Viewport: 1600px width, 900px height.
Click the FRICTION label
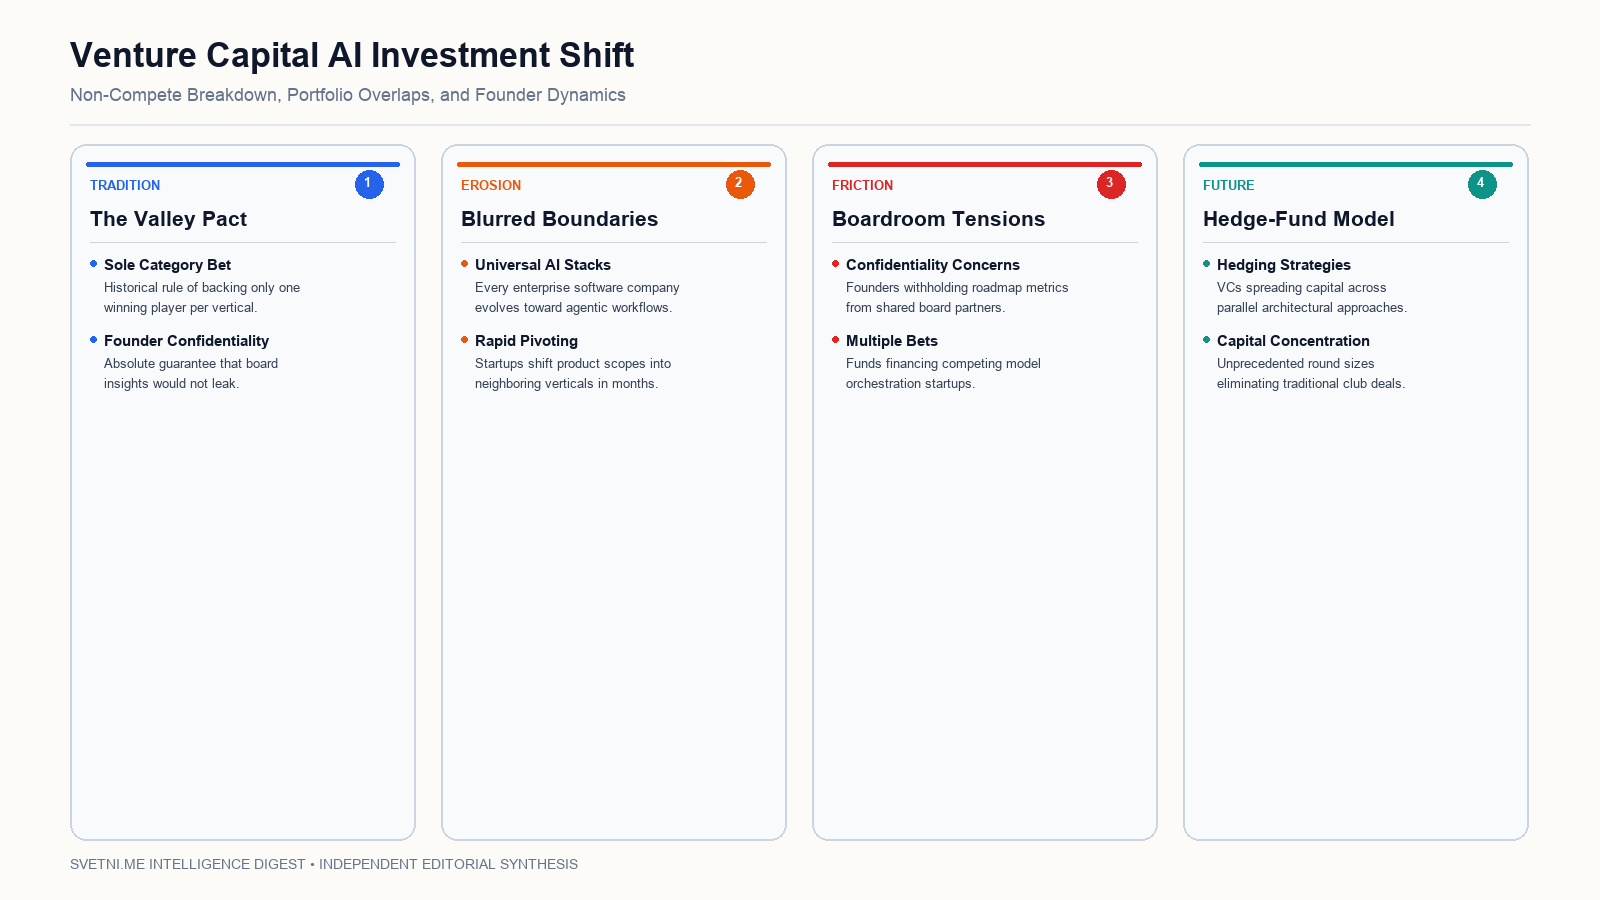[862, 185]
